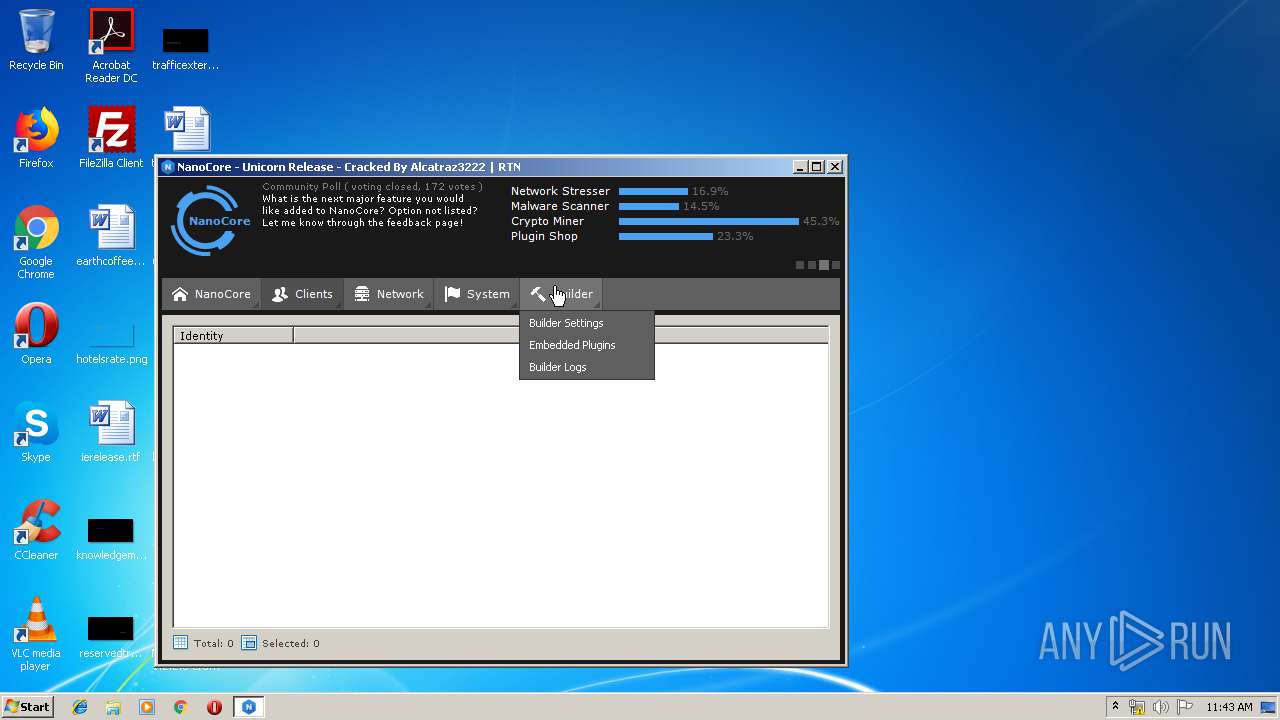Open Recycle Bin on desktop
1280x720 pixels.
point(36,40)
